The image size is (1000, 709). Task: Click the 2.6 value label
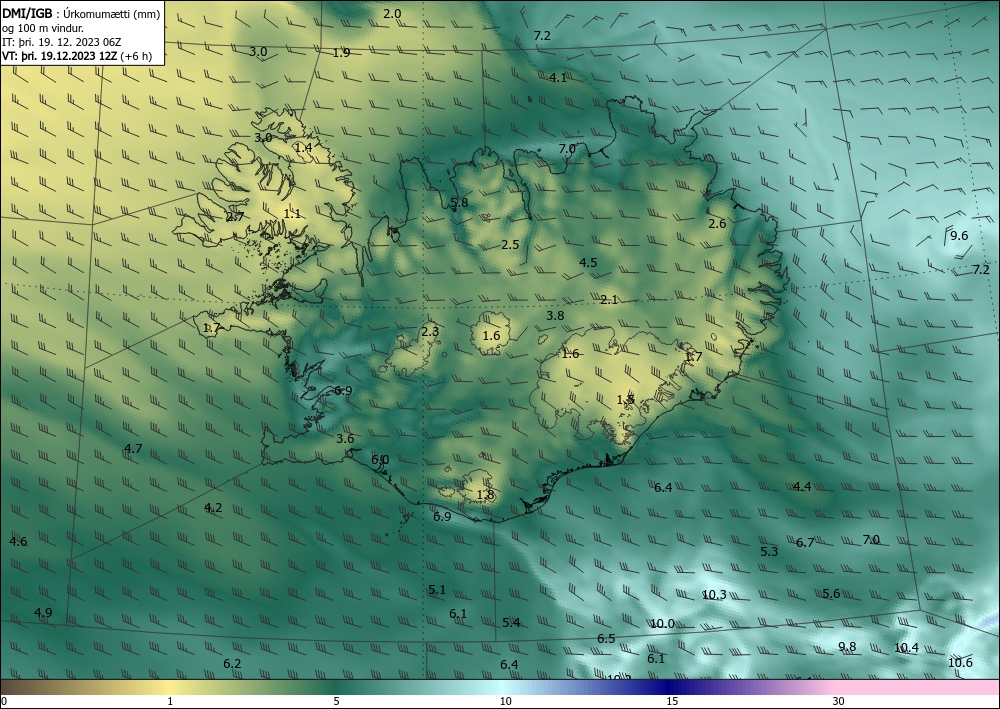point(717,223)
